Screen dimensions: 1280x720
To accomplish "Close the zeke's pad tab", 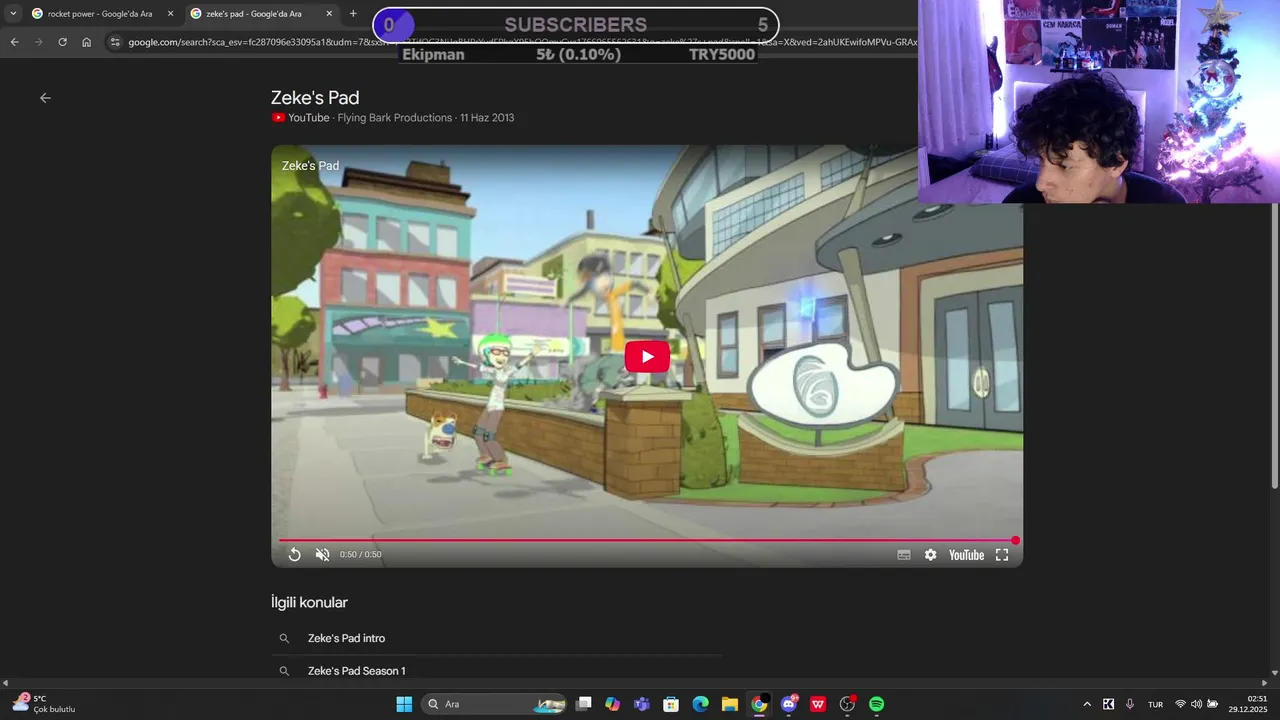I will 329,14.
